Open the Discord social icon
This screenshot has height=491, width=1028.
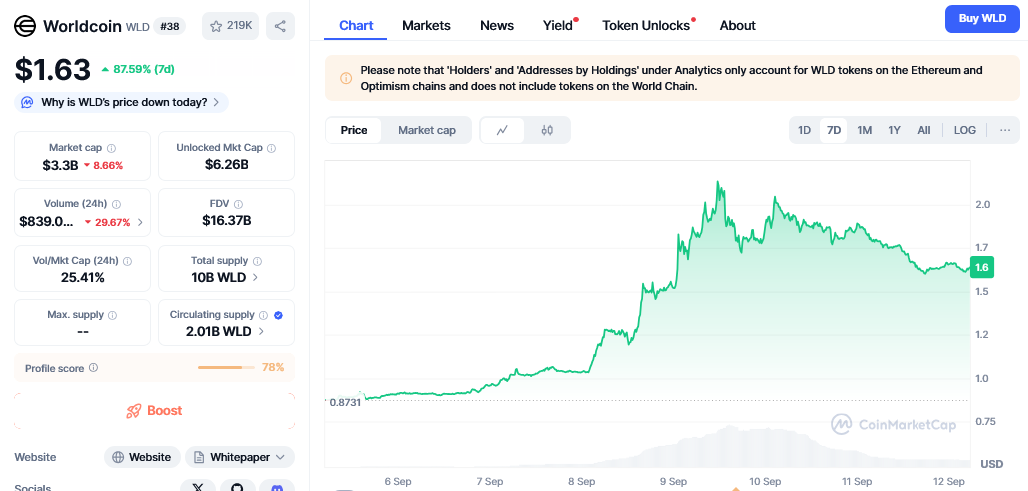[277, 488]
